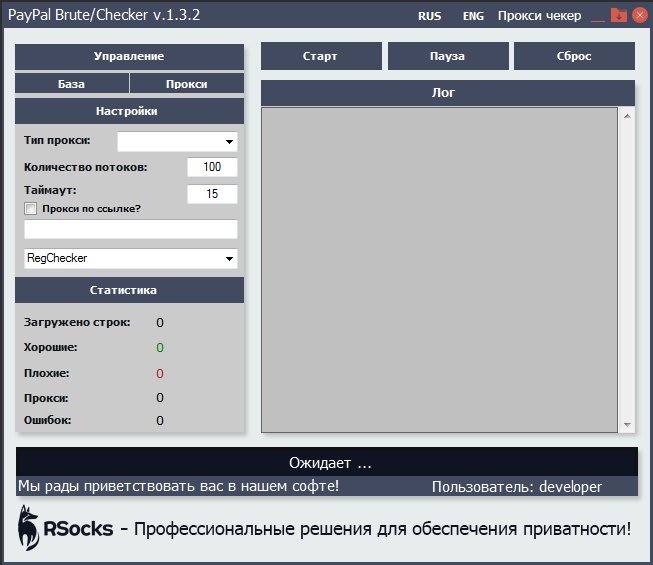Switch interface language to RUS

point(429,16)
